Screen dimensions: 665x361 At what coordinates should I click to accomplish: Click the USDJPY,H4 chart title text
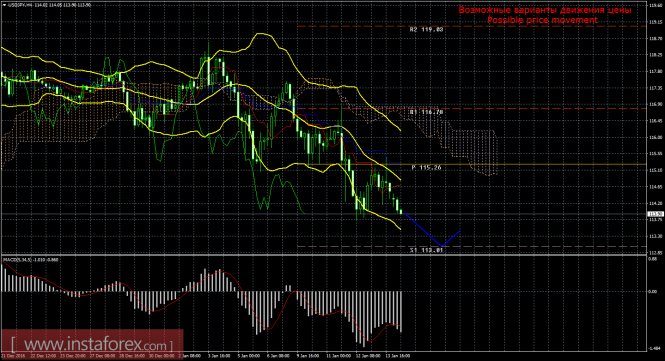pos(17,5)
